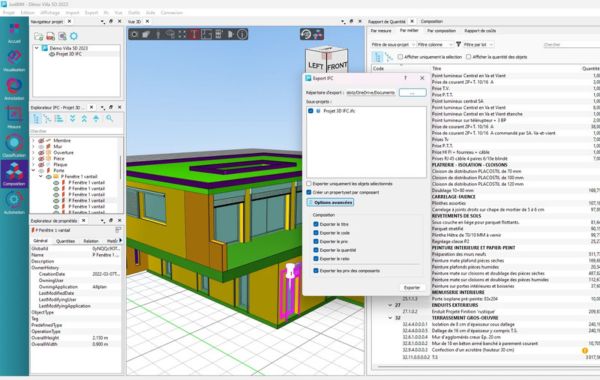Click Options avancées button
This screenshot has height=380, width=600.
330,202
